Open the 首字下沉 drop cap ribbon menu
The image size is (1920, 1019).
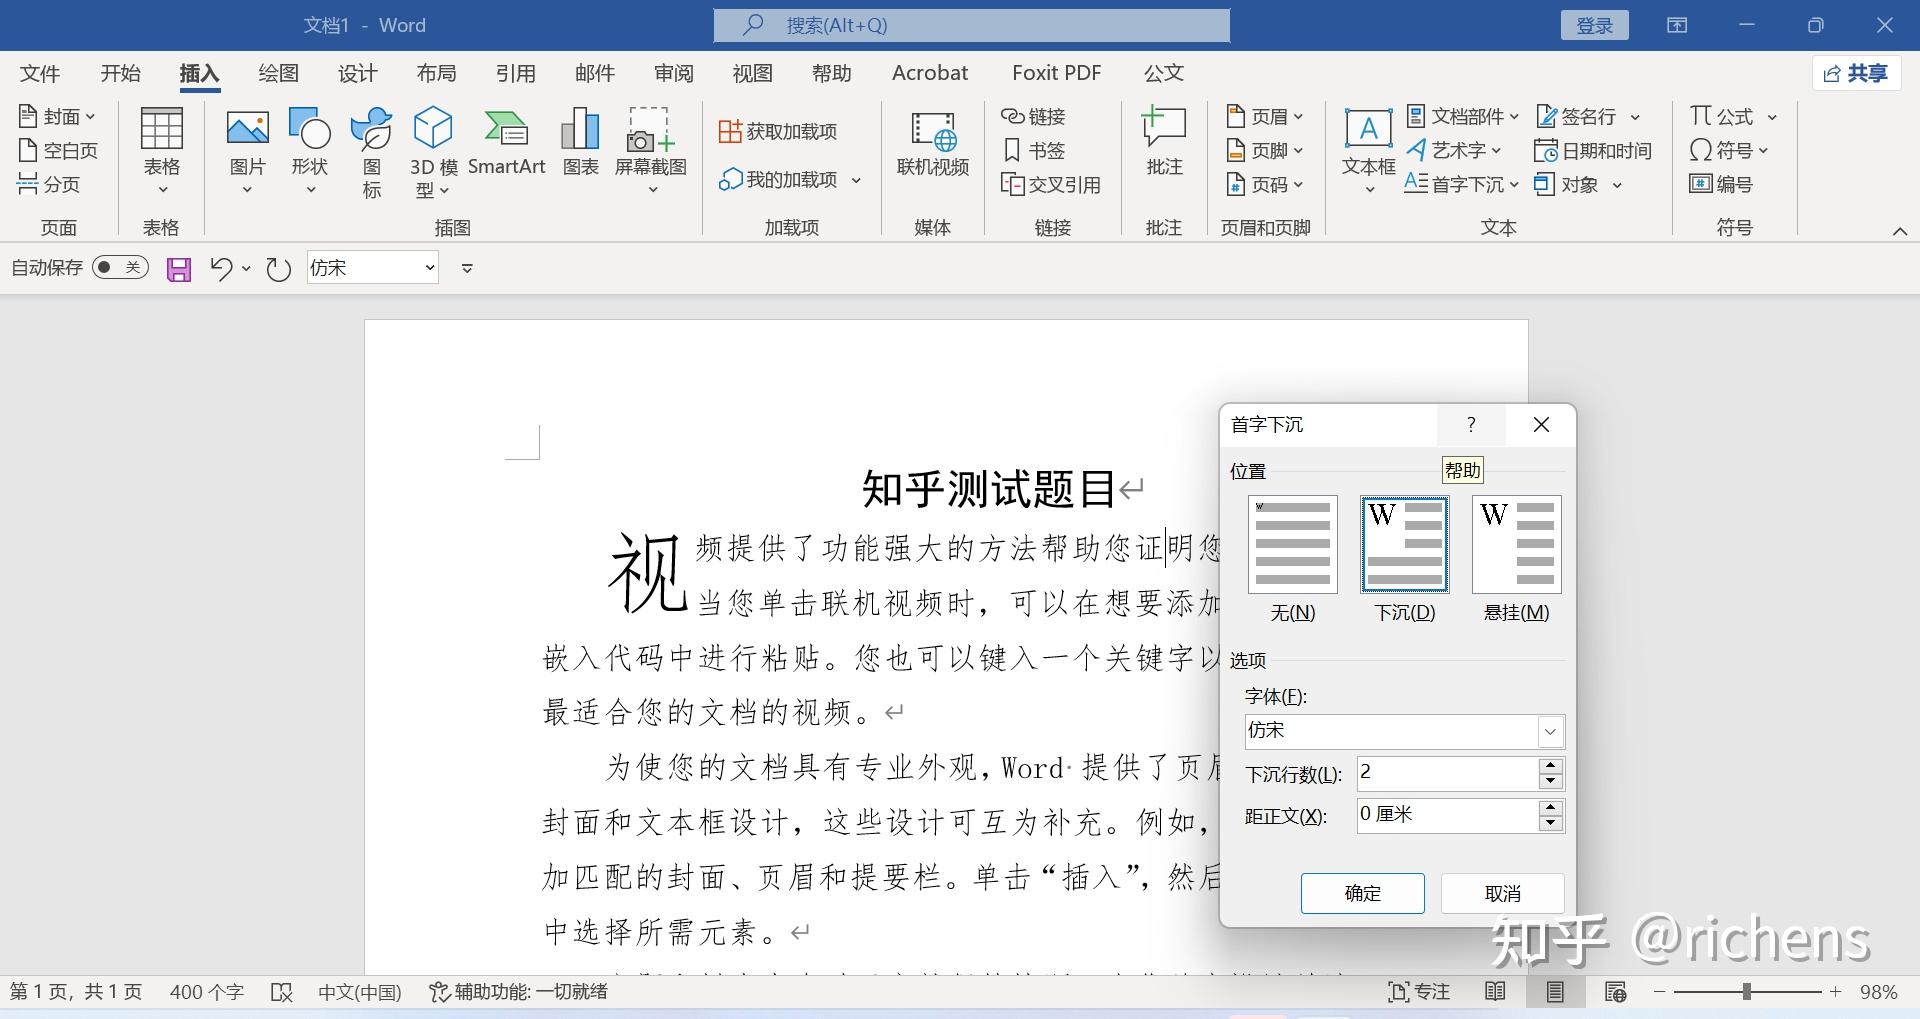pyautogui.click(x=1462, y=185)
